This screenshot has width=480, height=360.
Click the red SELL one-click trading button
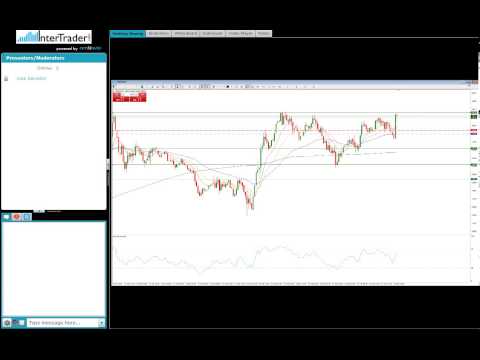pyautogui.click(x=120, y=97)
